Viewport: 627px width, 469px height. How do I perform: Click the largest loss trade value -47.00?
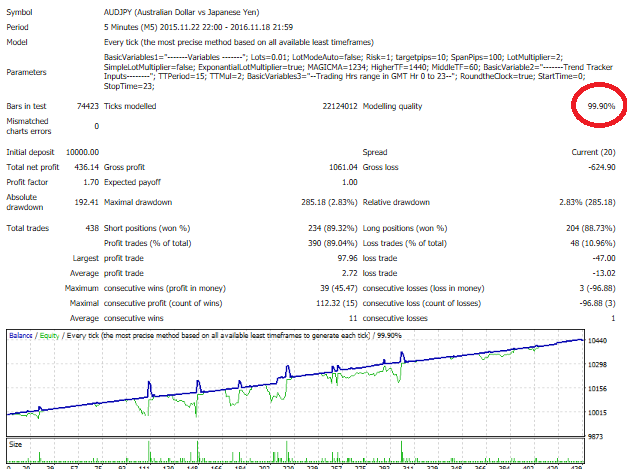pos(604,258)
